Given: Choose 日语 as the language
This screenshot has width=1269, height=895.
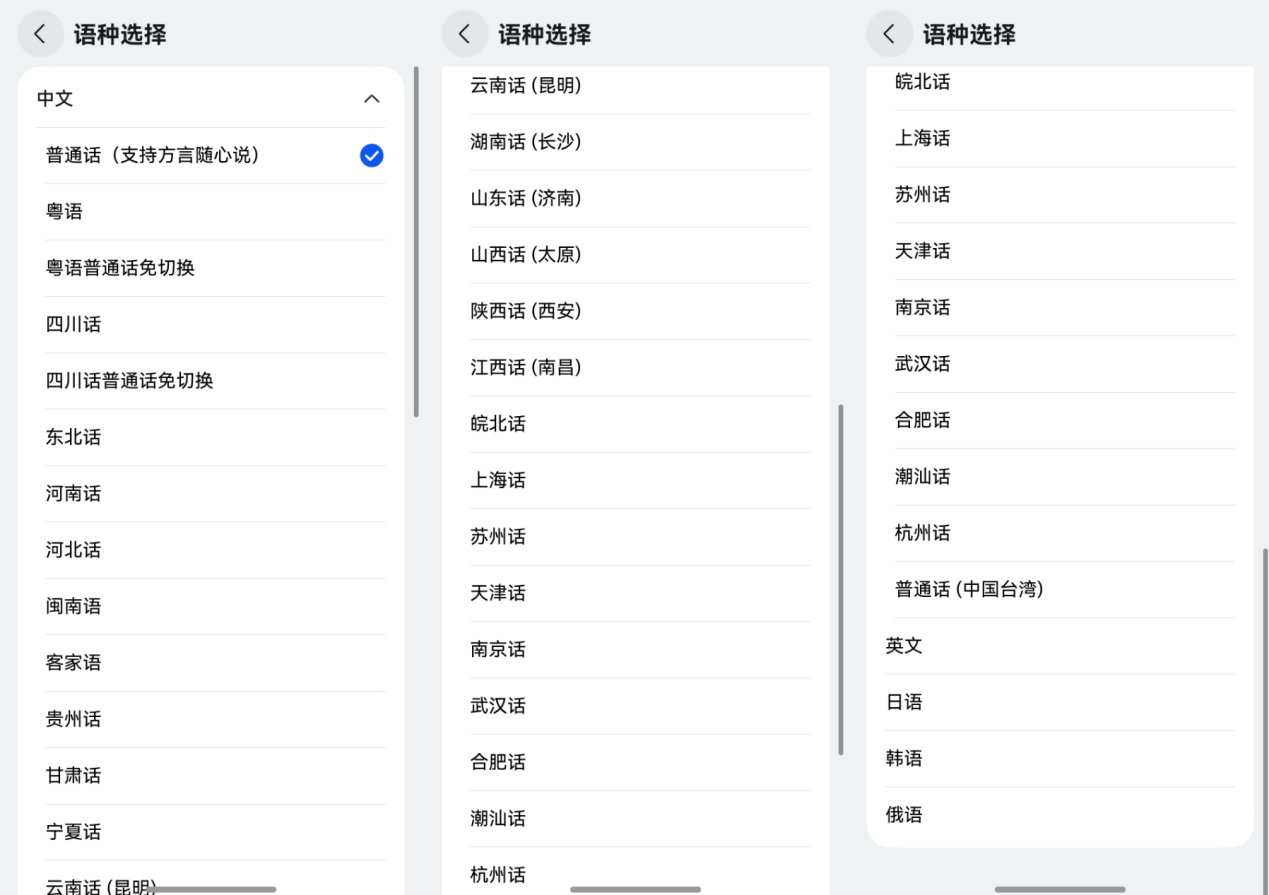Looking at the screenshot, I should 904,702.
